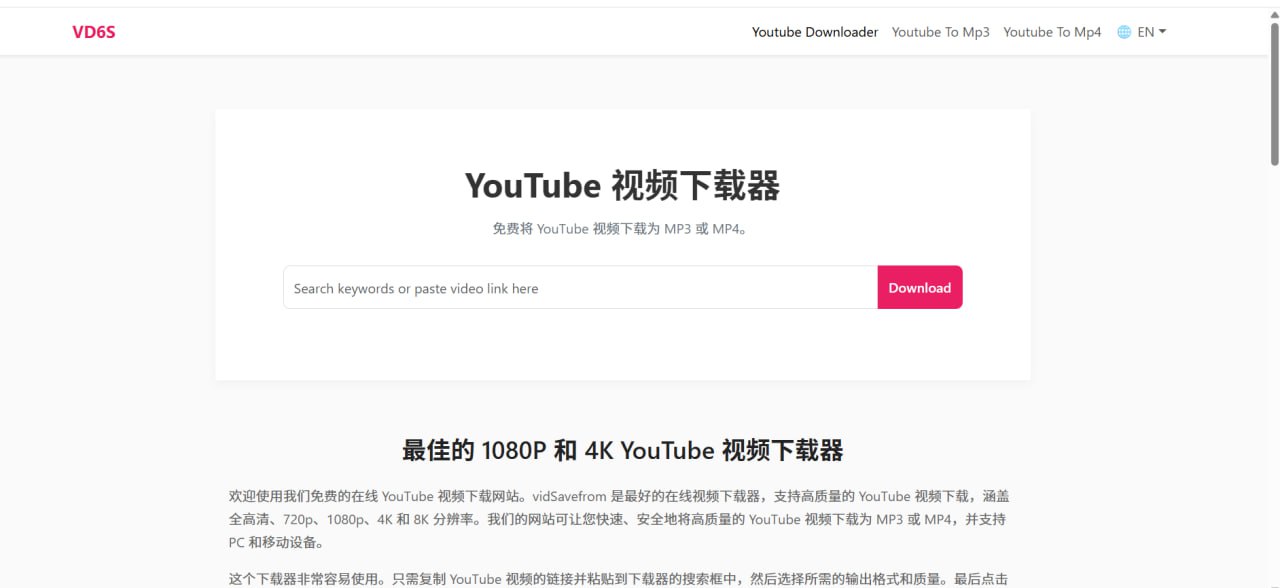Click the globe icon to change language
The height and width of the screenshot is (588, 1280).
click(x=1122, y=31)
